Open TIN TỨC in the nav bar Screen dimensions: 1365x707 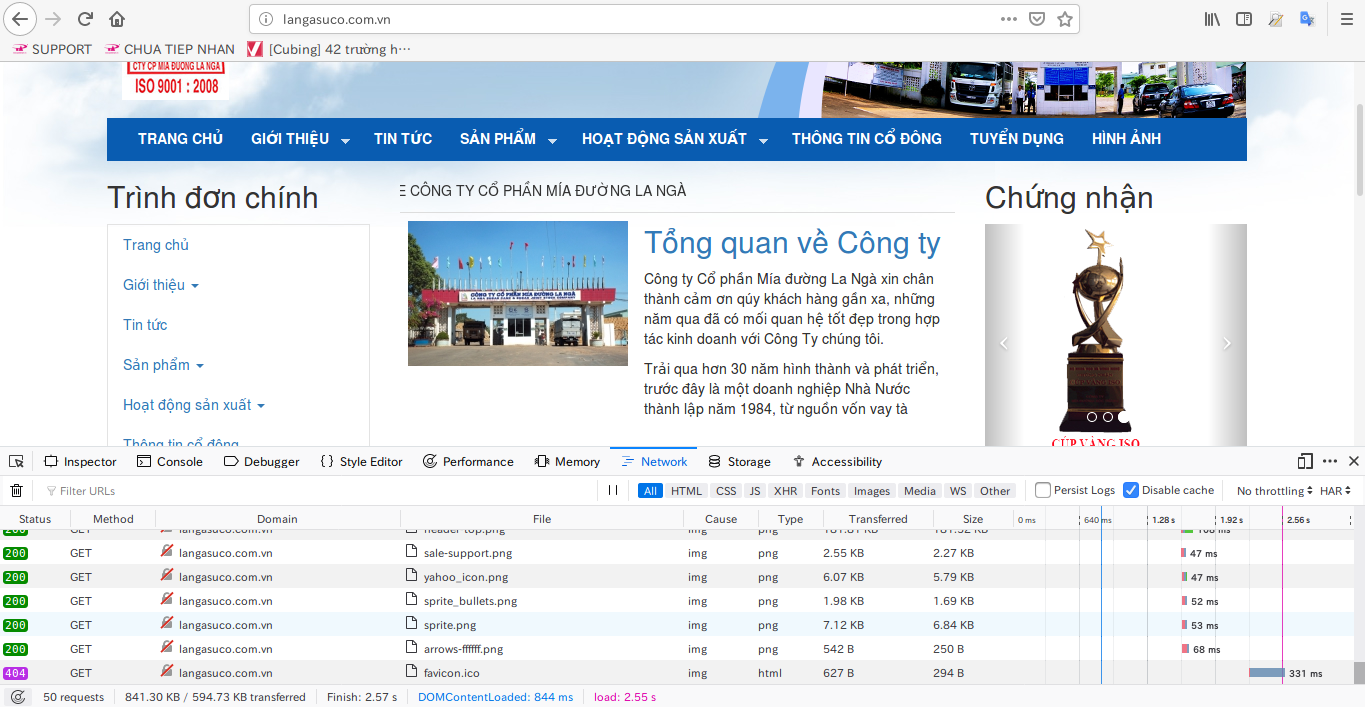[403, 139]
